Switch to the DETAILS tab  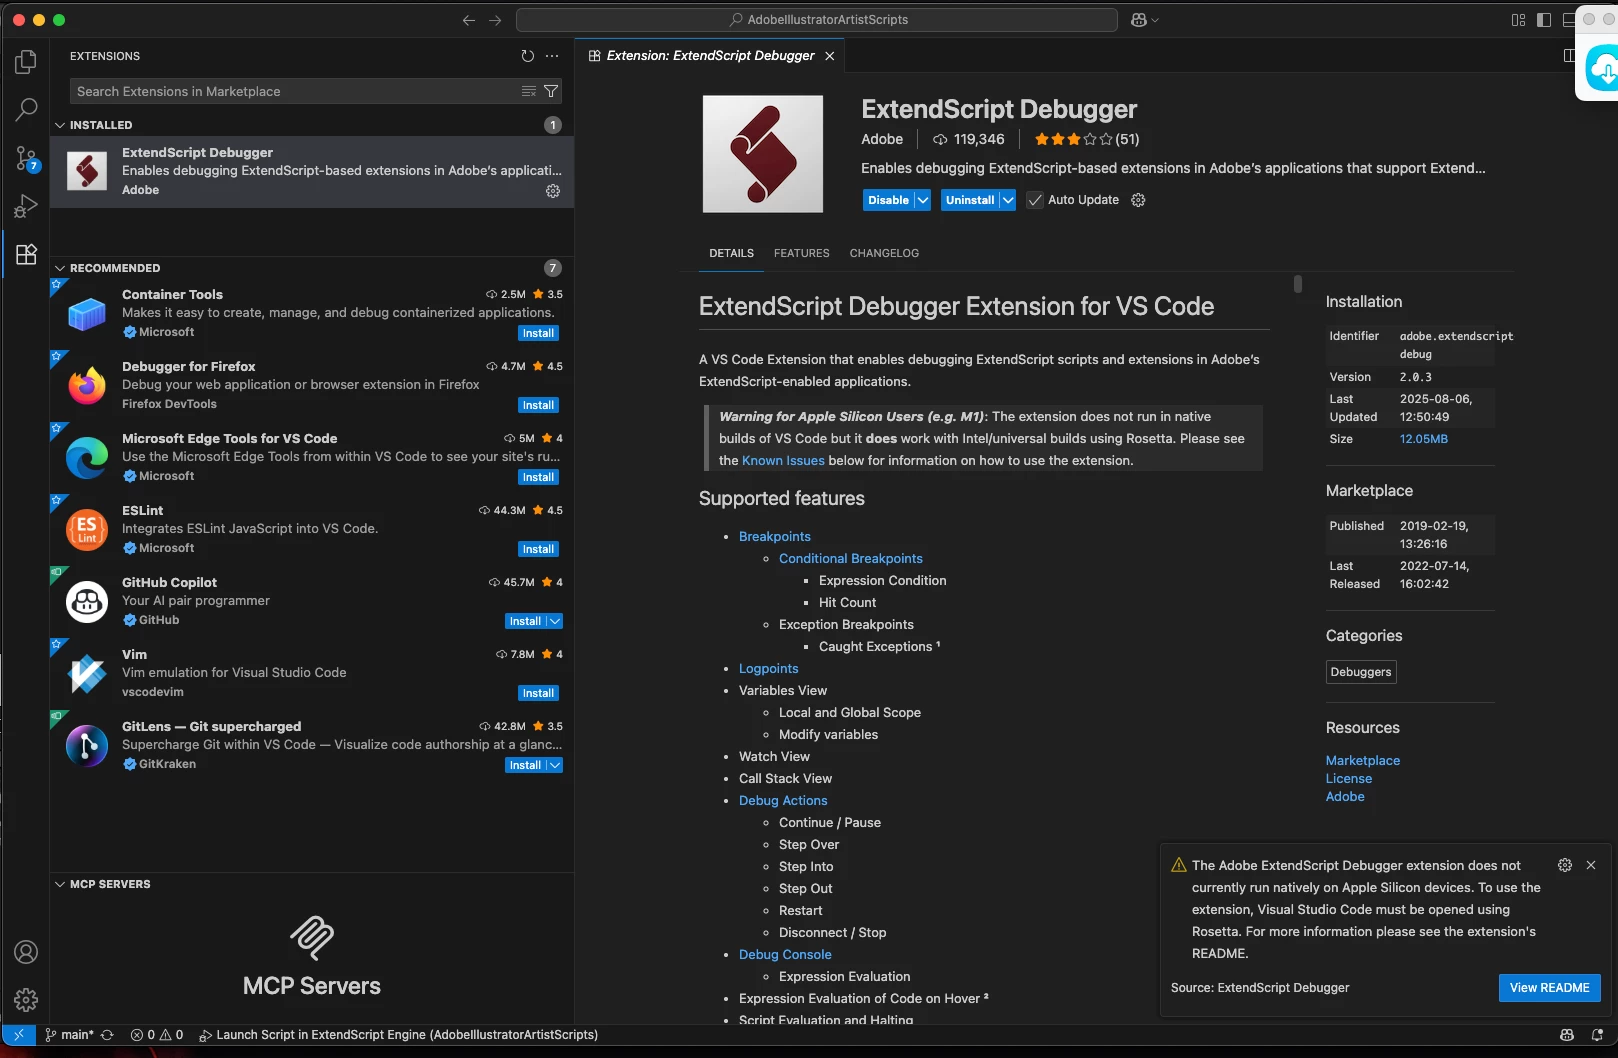[731, 253]
